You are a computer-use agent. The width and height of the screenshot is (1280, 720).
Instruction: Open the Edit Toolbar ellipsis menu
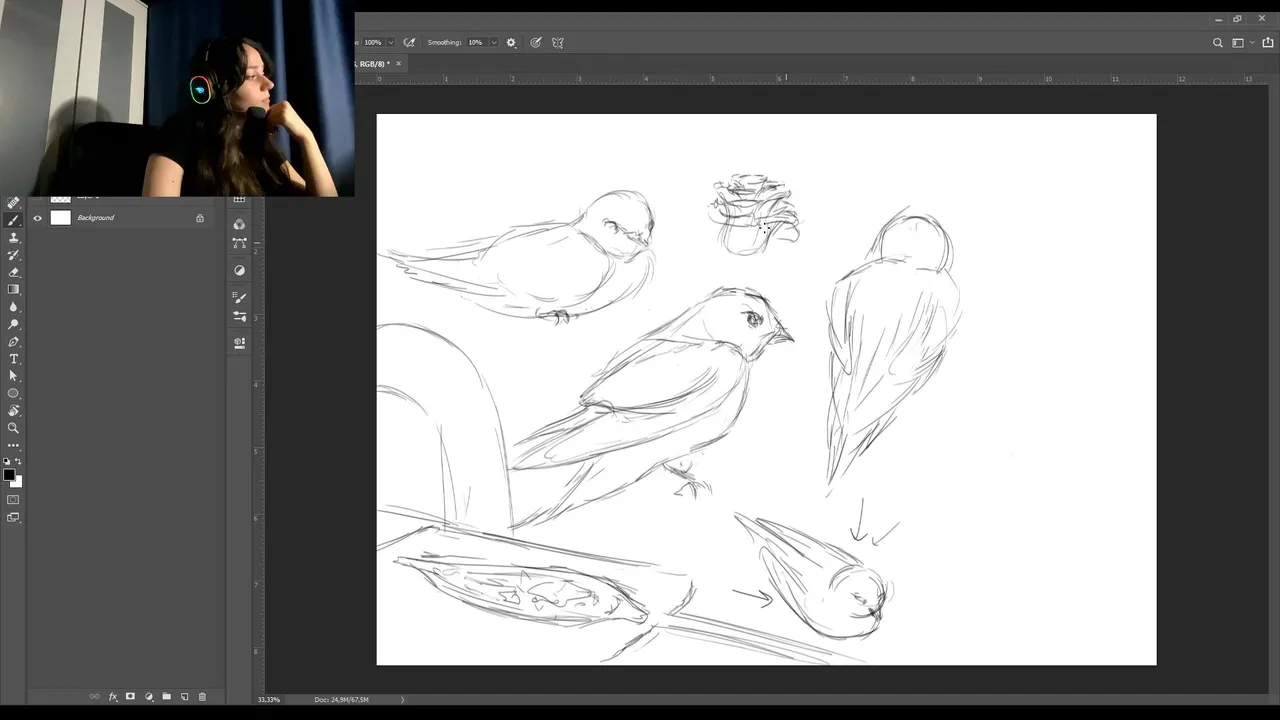(13, 445)
